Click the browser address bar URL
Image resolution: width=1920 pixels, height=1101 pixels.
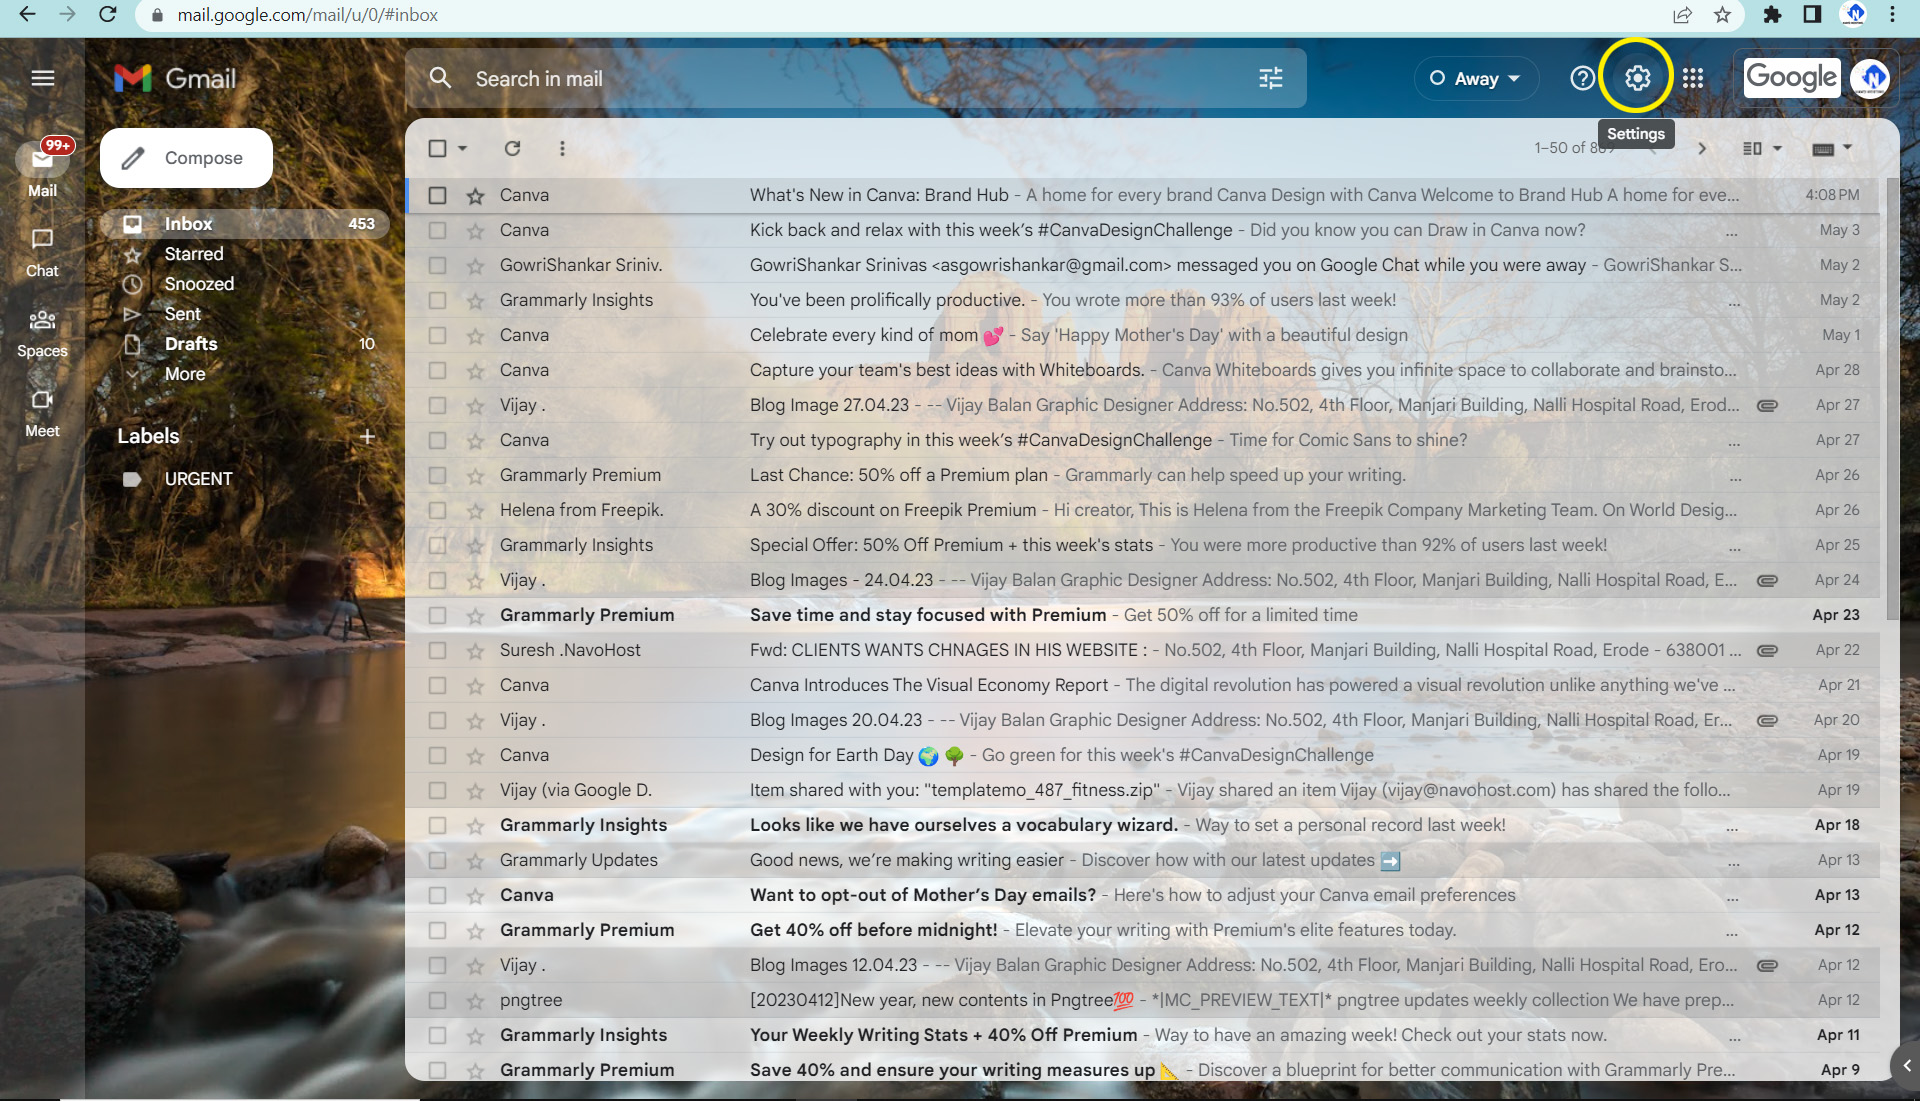(308, 15)
